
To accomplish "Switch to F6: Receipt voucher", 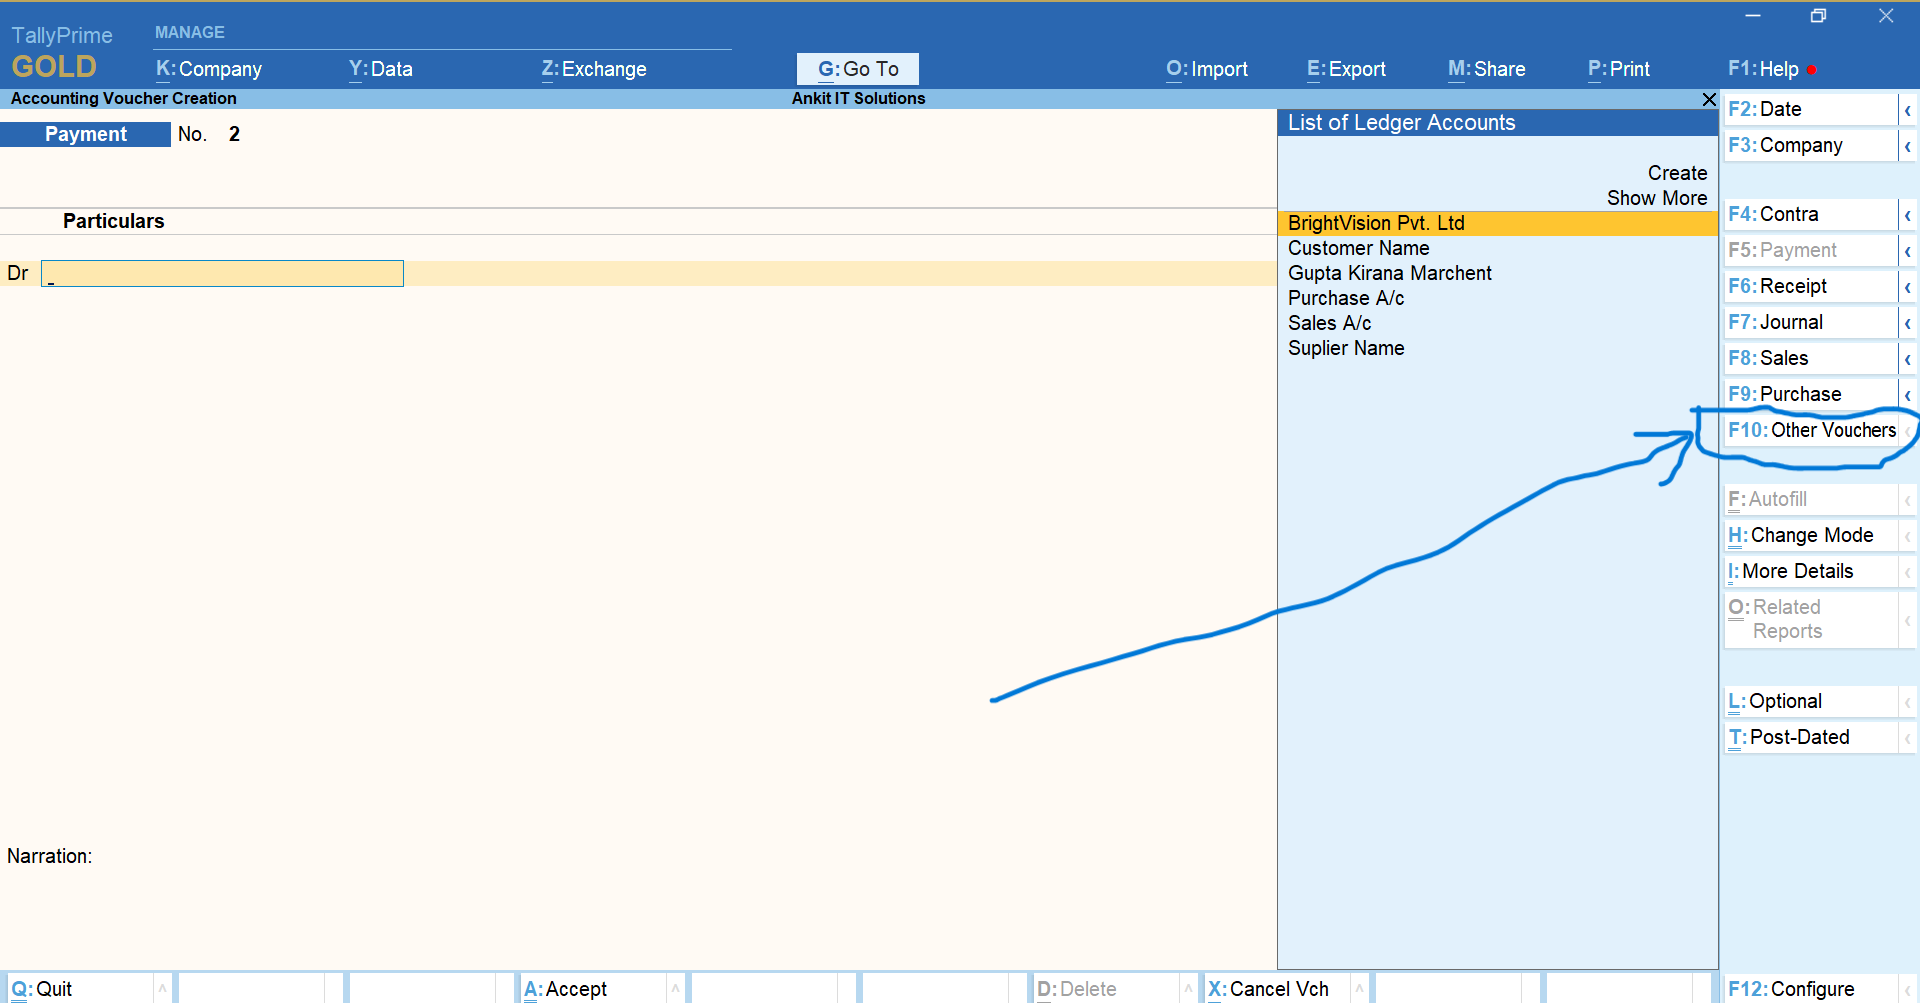I will 1810,286.
